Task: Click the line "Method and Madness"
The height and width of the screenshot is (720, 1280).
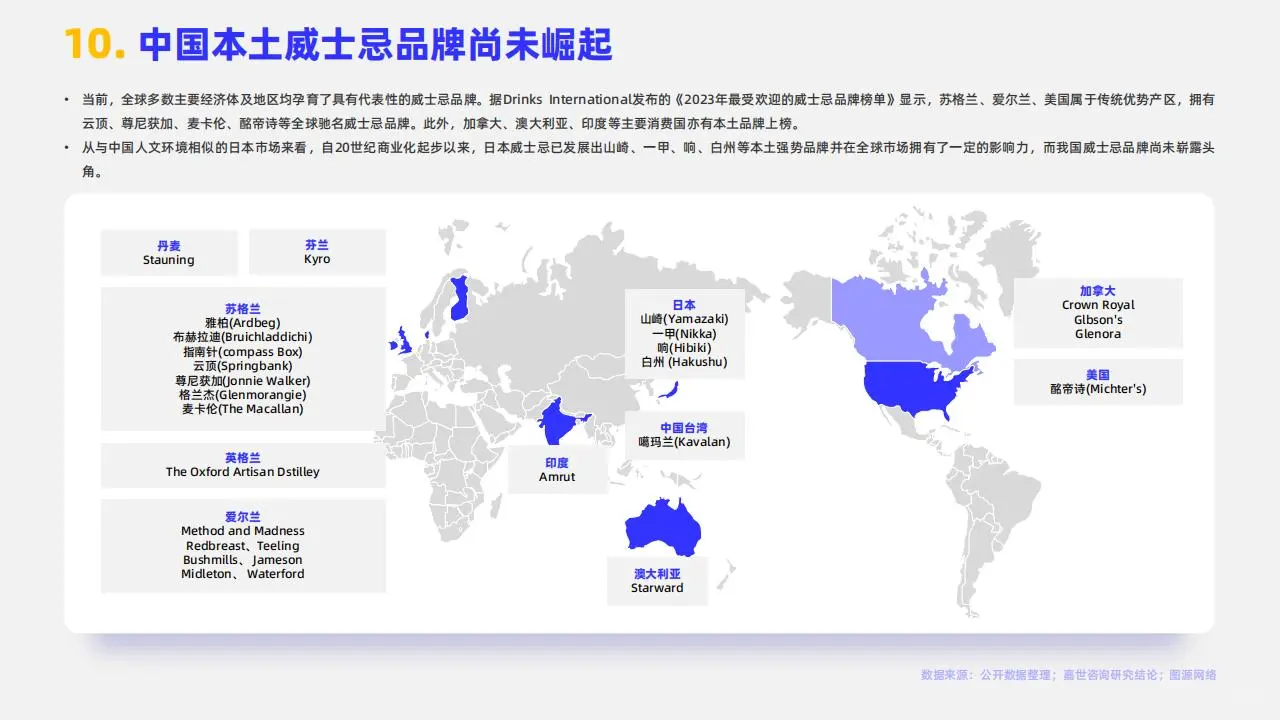Action: [x=242, y=531]
